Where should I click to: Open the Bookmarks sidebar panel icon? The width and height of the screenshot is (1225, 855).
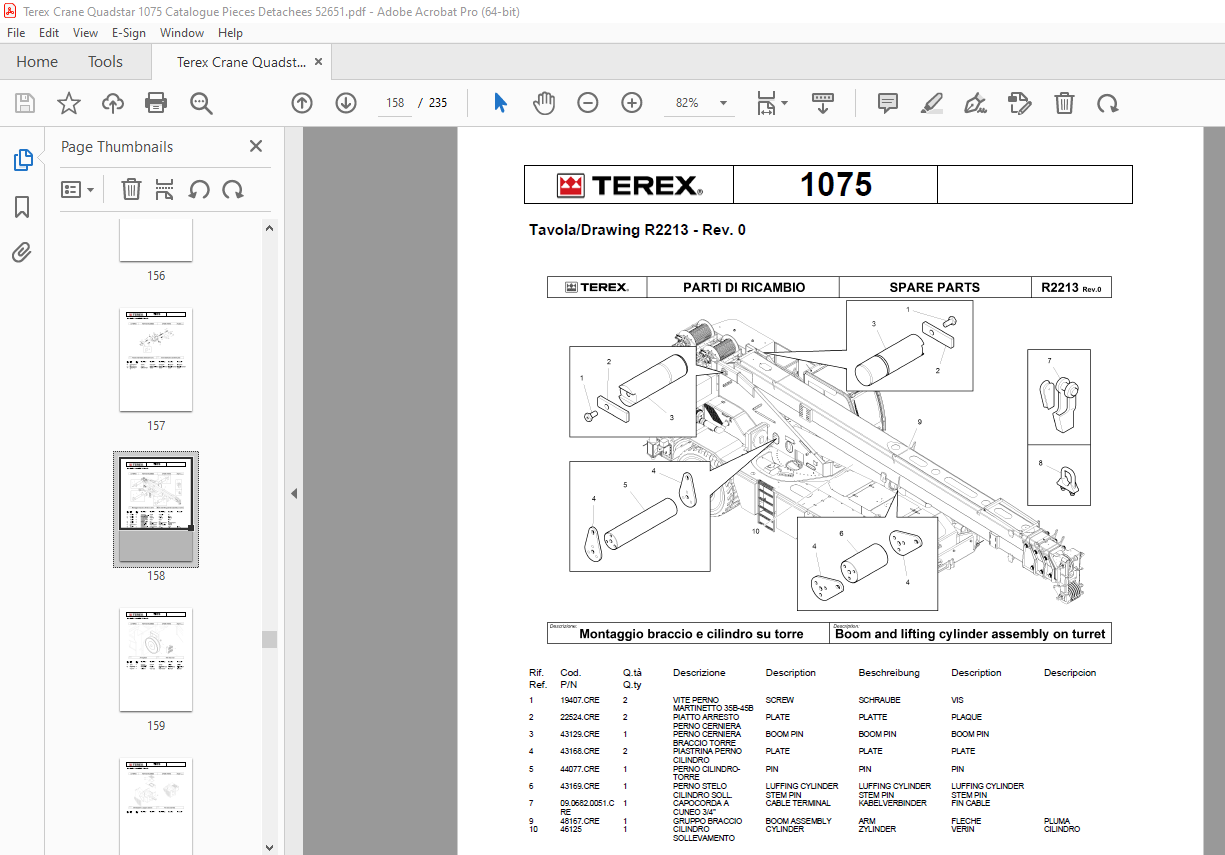tap(22, 207)
